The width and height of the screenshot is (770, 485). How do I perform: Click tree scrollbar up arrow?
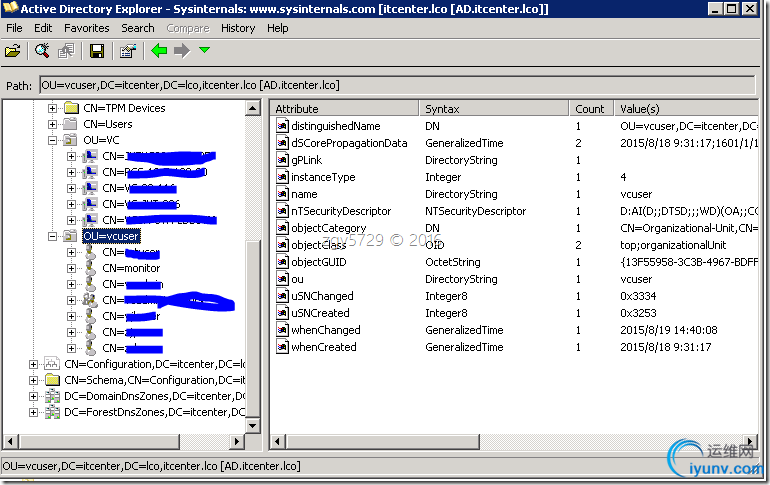coord(252,108)
